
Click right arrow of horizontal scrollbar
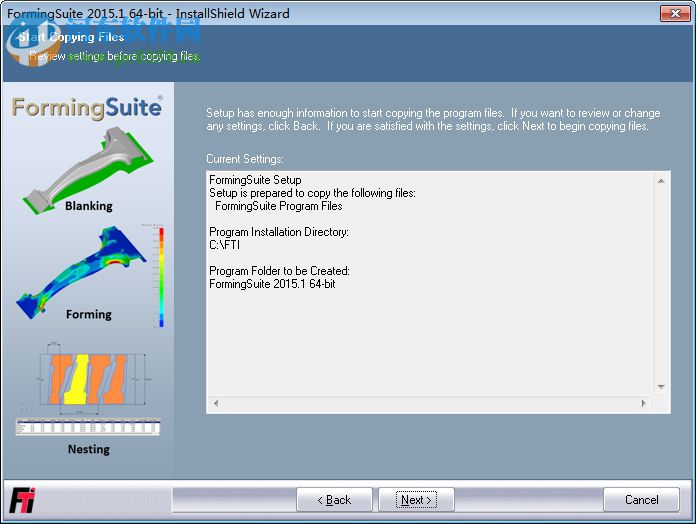tap(644, 403)
